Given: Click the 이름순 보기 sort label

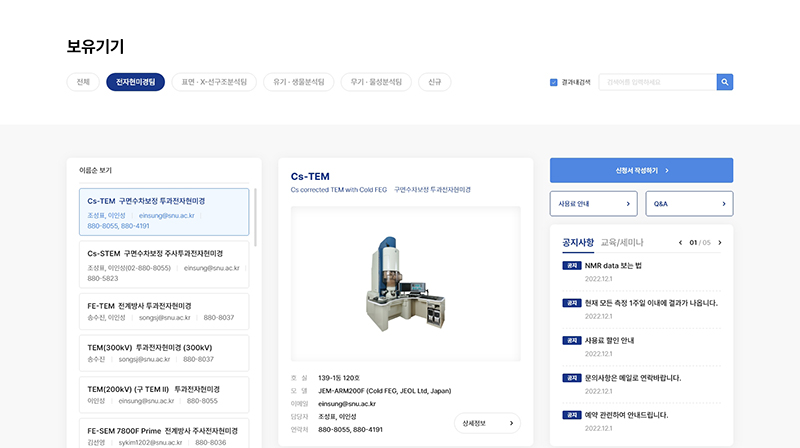Looking at the screenshot, I should tap(95, 170).
